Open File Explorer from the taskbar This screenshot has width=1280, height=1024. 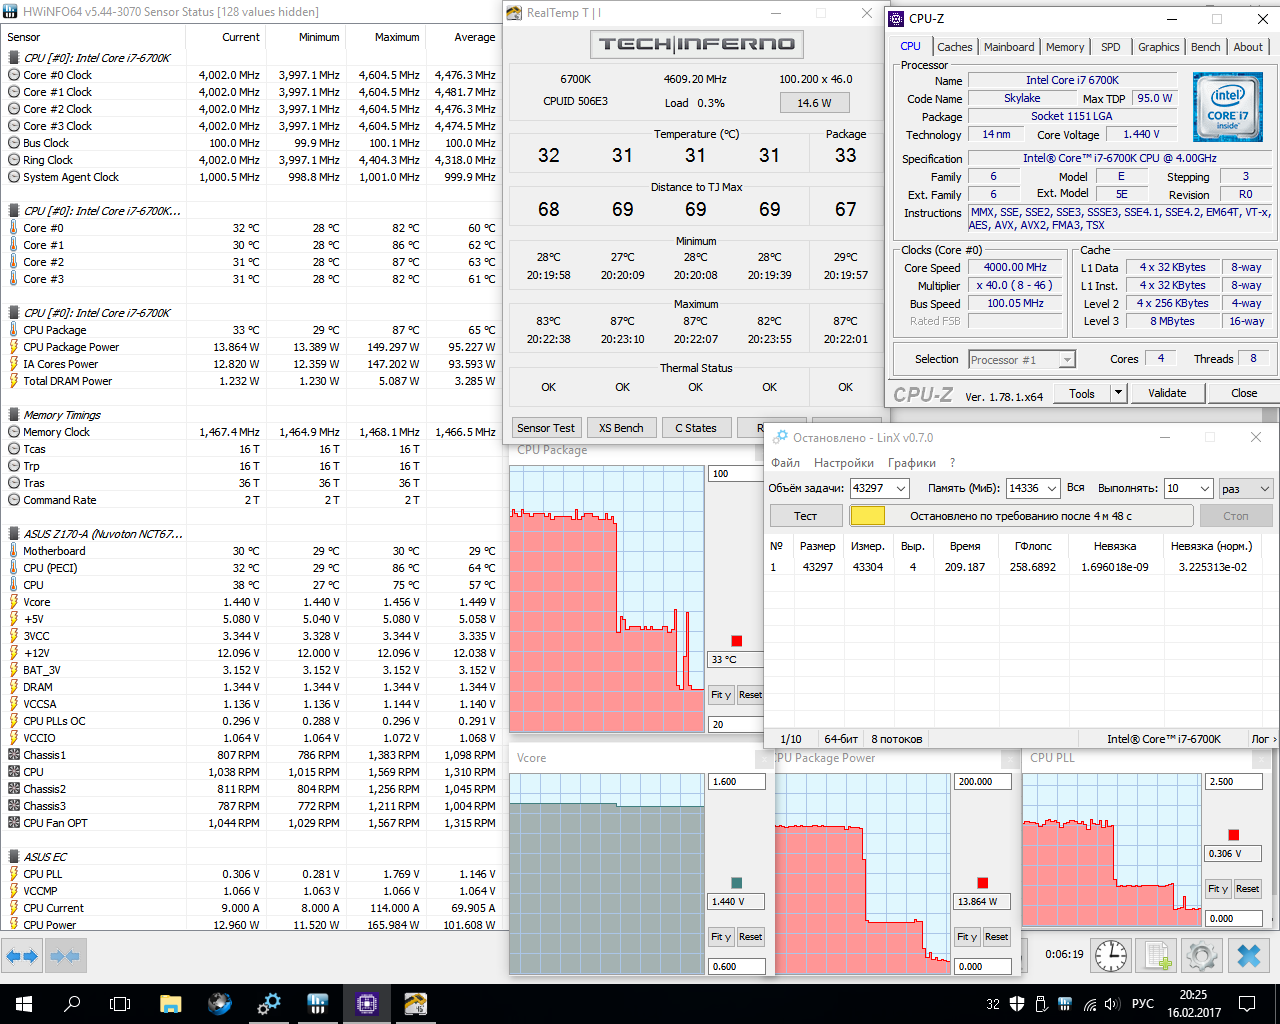click(170, 1003)
